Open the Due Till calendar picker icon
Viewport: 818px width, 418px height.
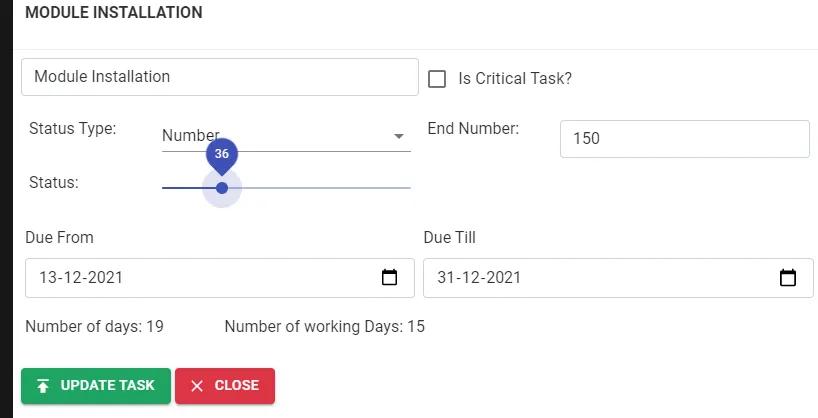pyautogui.click(x=788, y=278)
